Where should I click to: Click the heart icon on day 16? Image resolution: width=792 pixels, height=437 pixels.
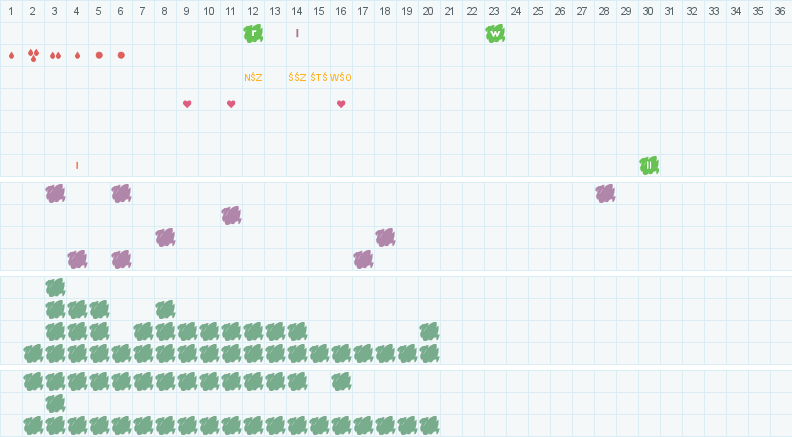(x=341, y=104)
